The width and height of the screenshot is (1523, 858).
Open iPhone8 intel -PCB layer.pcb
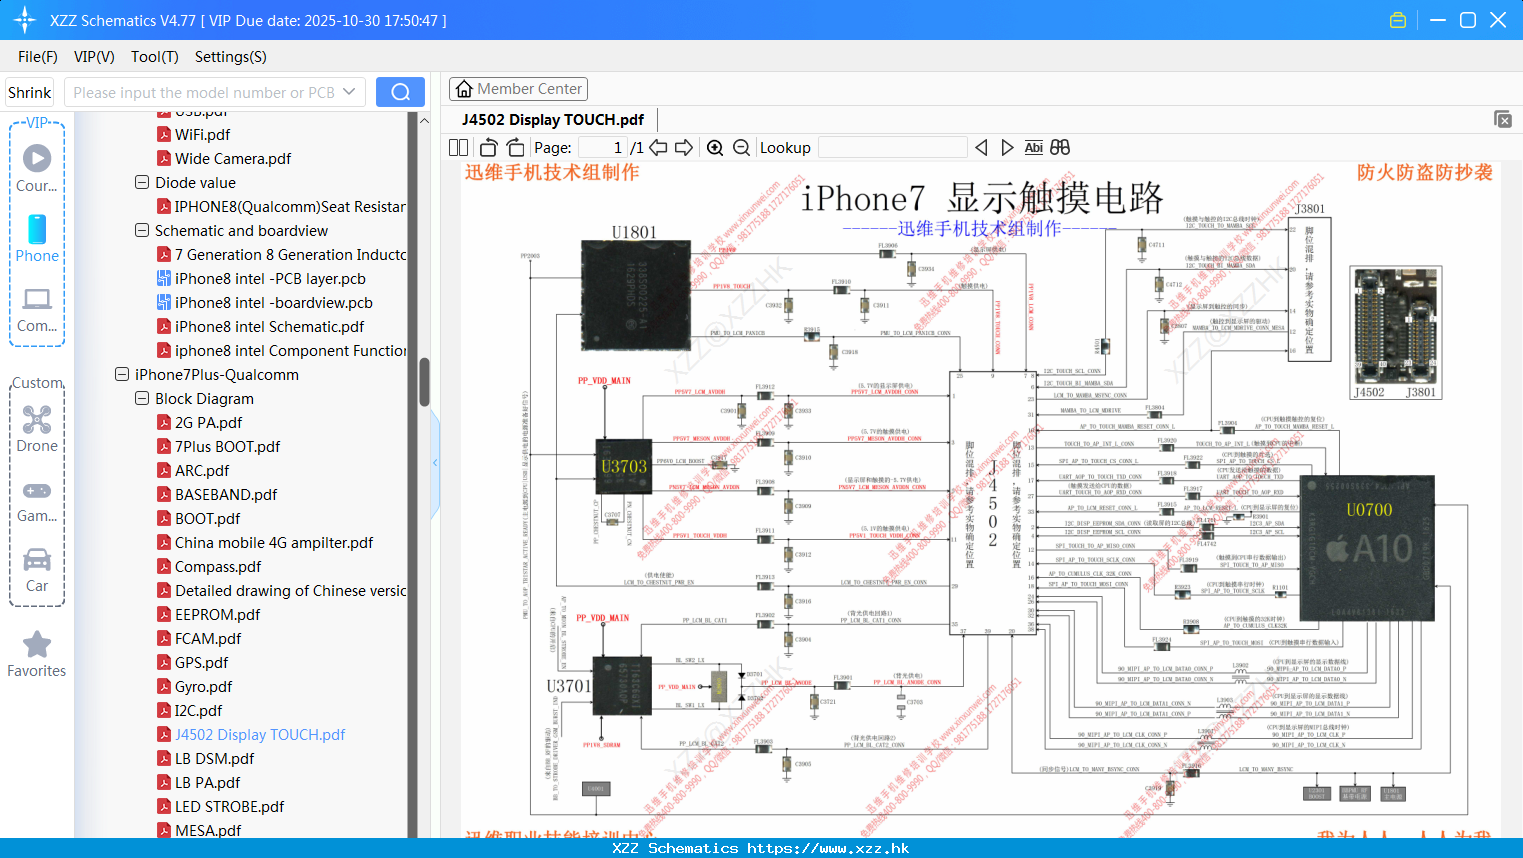[x=270, y=278]
